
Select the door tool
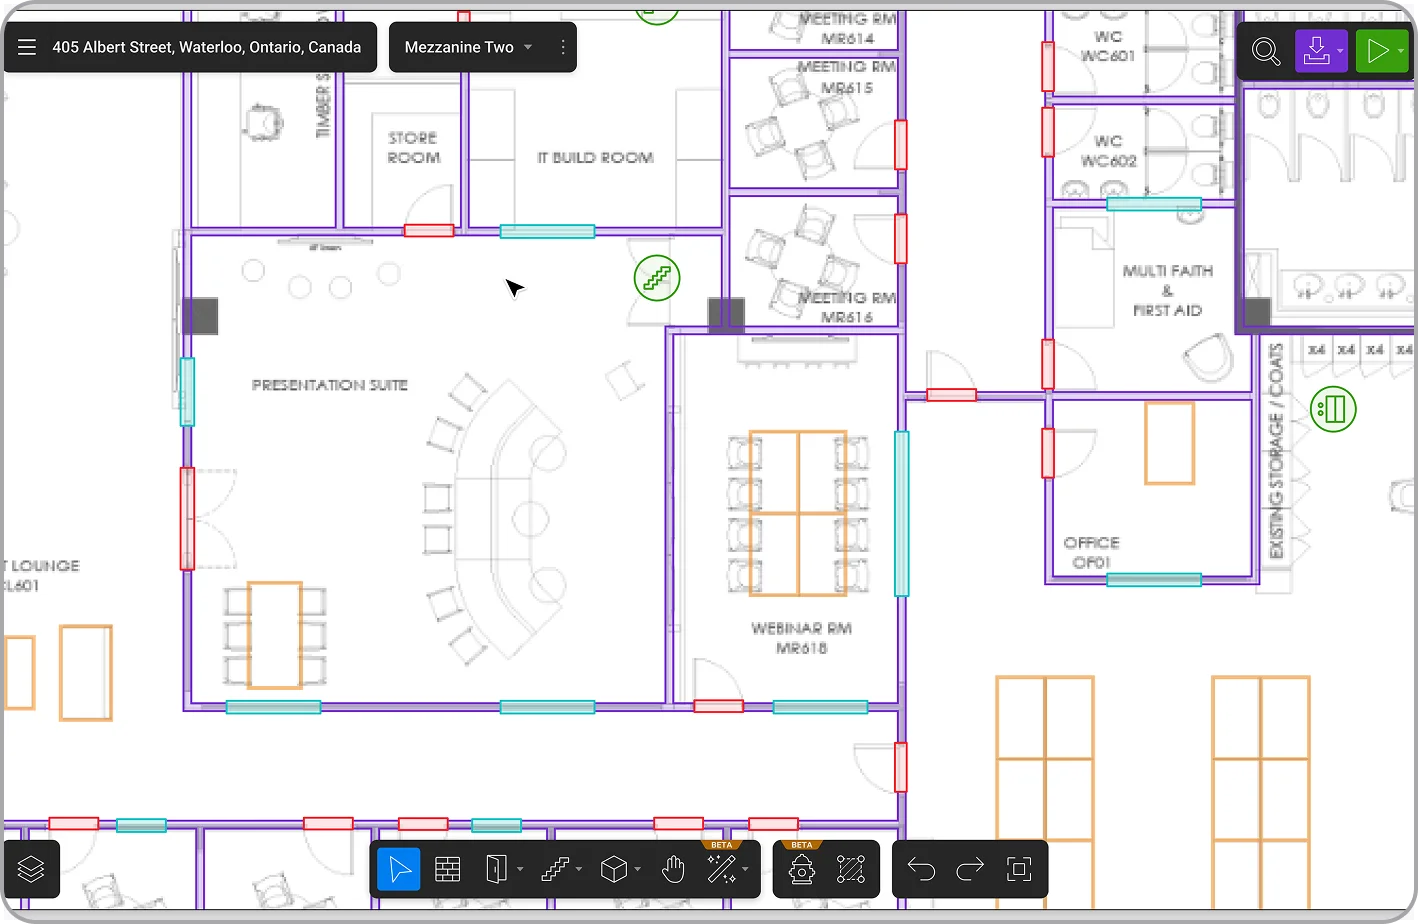pyautogui.click(x=495, y=870)
